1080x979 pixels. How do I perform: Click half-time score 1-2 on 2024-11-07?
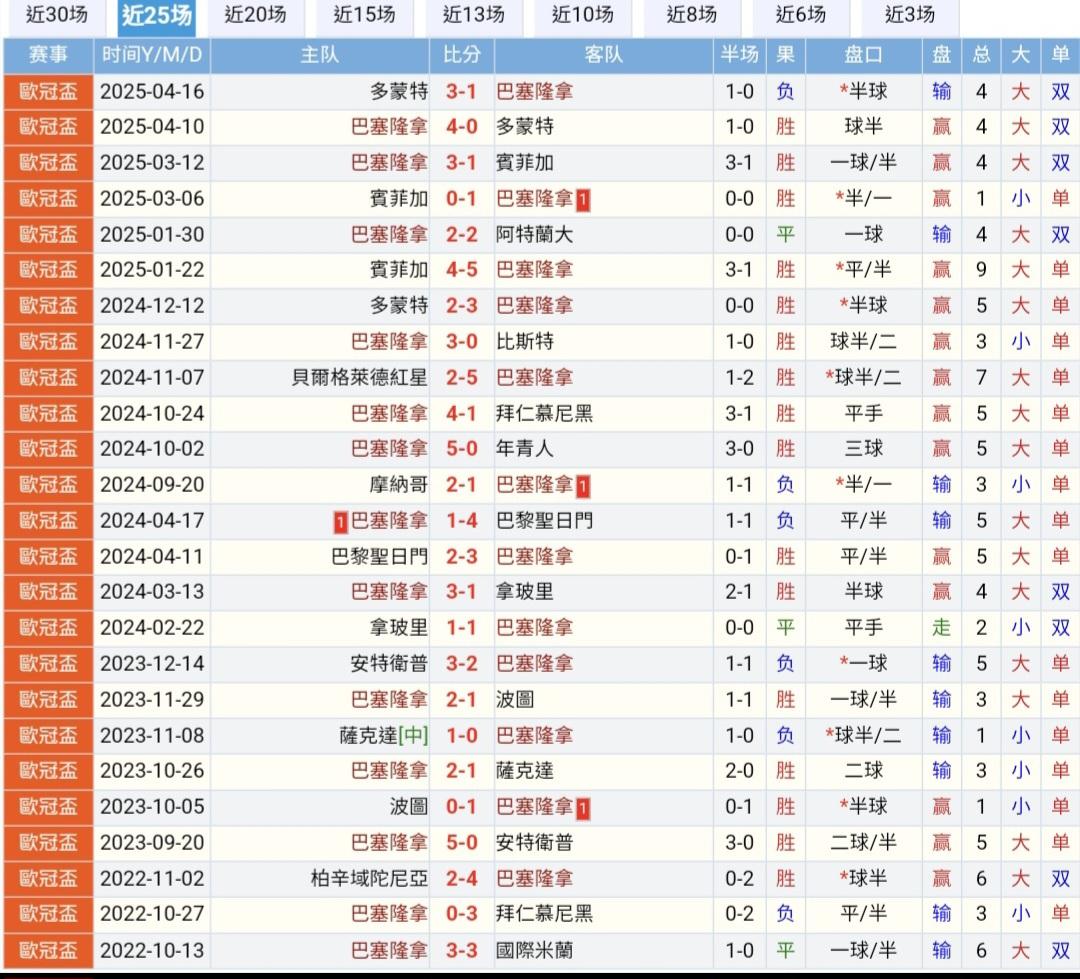pos(740,377)
